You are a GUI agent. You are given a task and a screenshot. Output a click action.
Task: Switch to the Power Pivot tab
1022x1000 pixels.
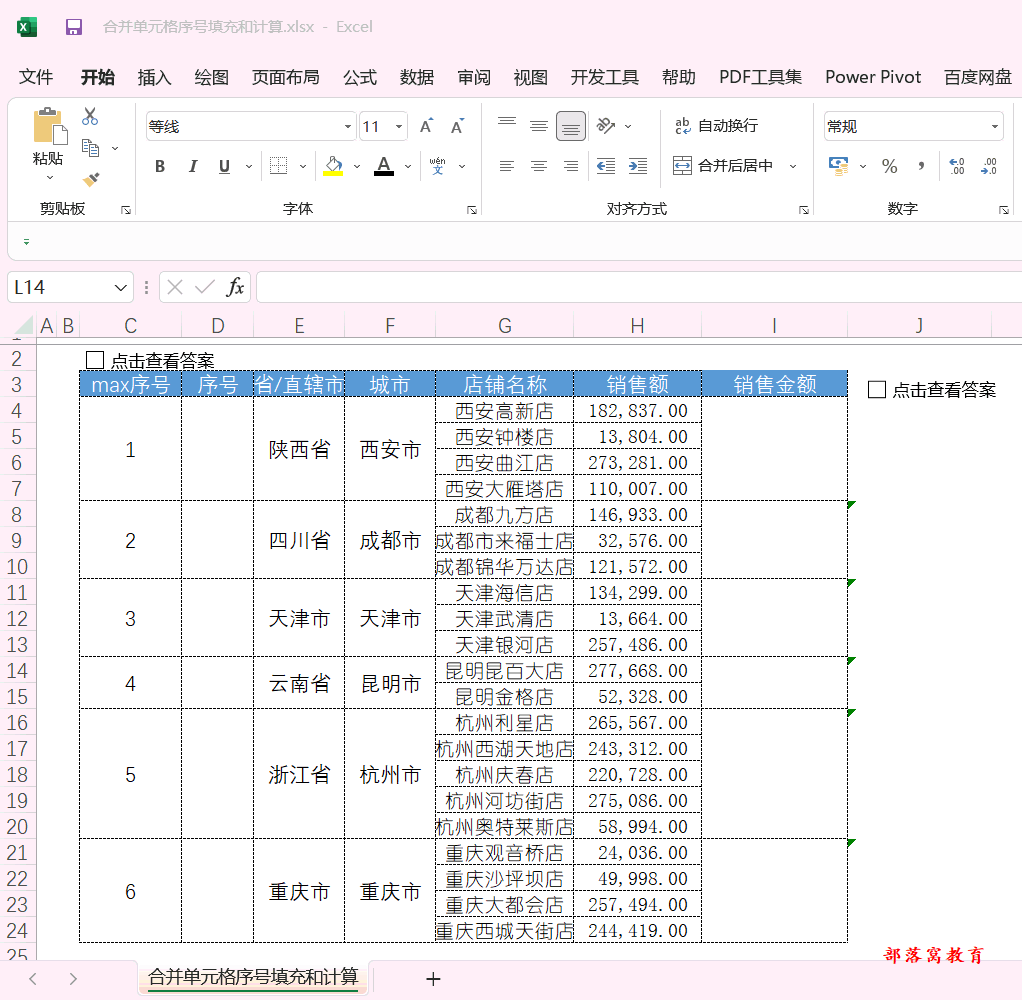click(873, 77)
